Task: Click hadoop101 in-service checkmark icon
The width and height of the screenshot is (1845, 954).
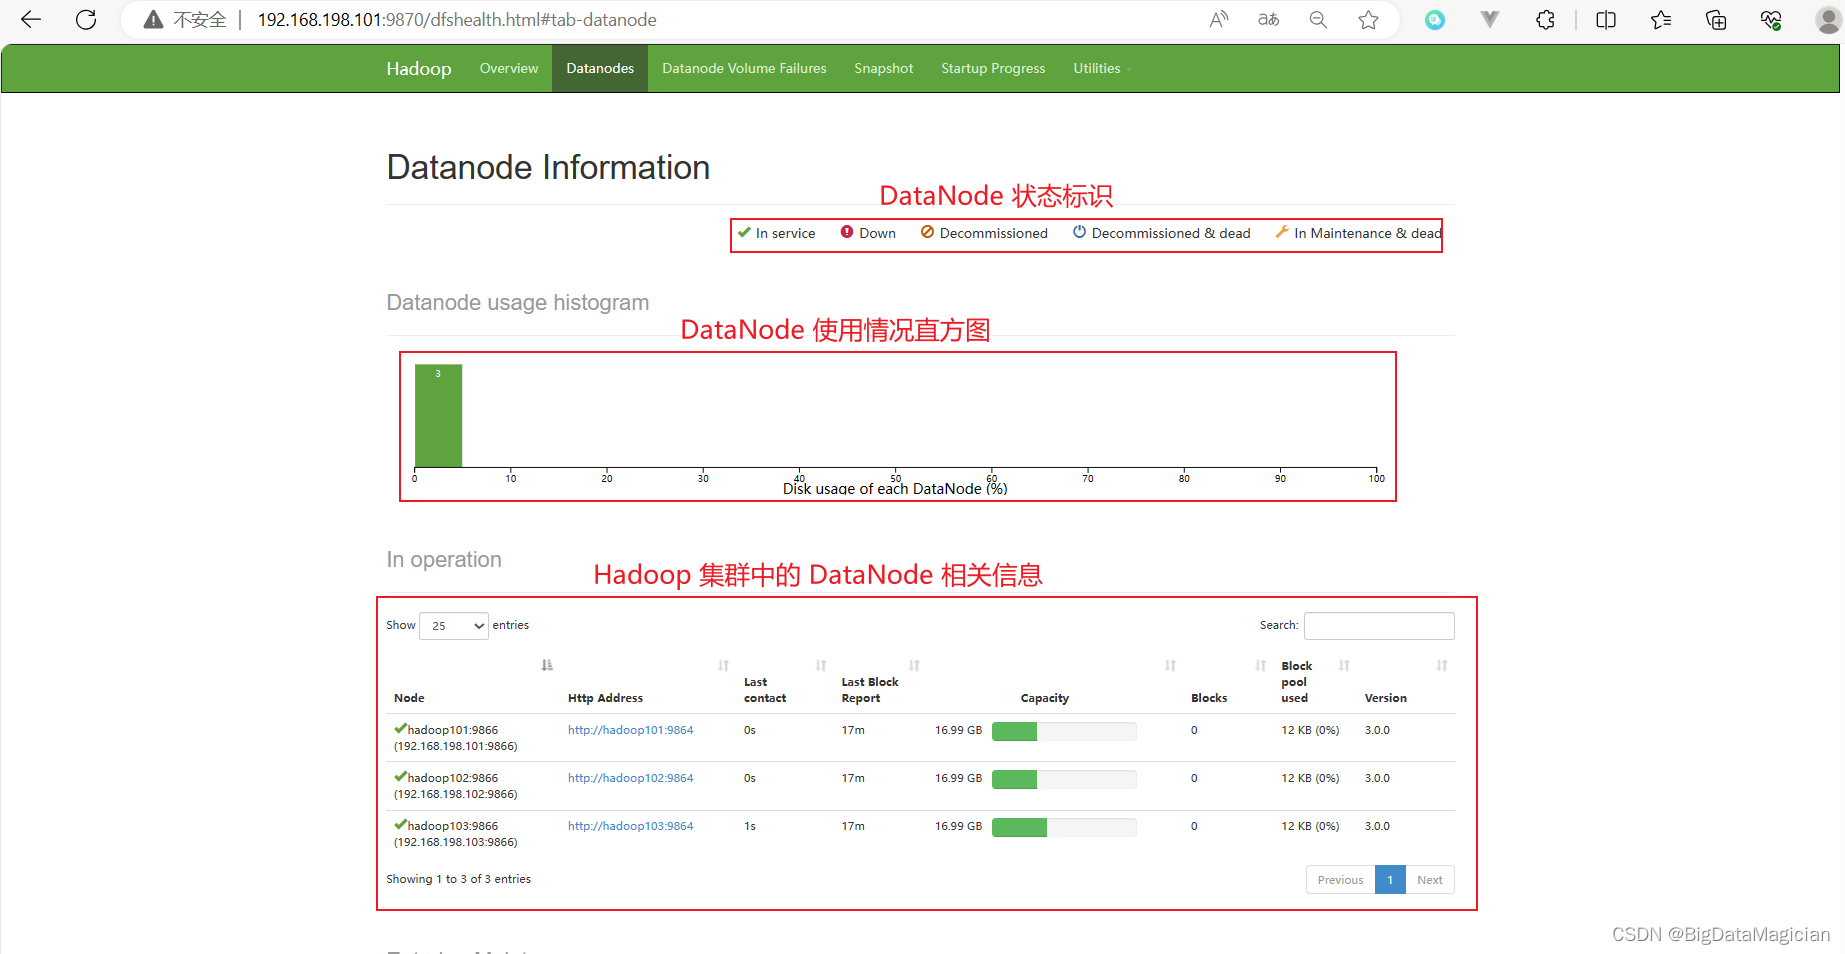Action: pos(400,729)
